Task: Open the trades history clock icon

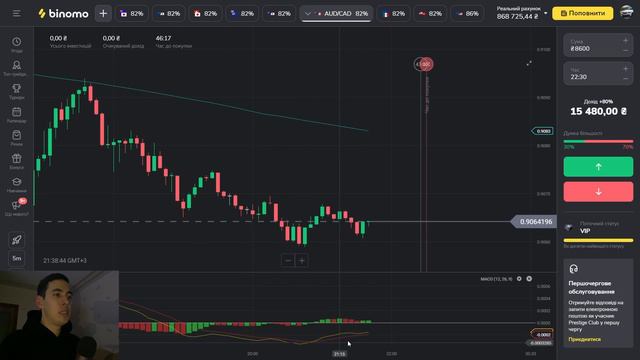Action: pyautogui.click(x=17, y=42)
